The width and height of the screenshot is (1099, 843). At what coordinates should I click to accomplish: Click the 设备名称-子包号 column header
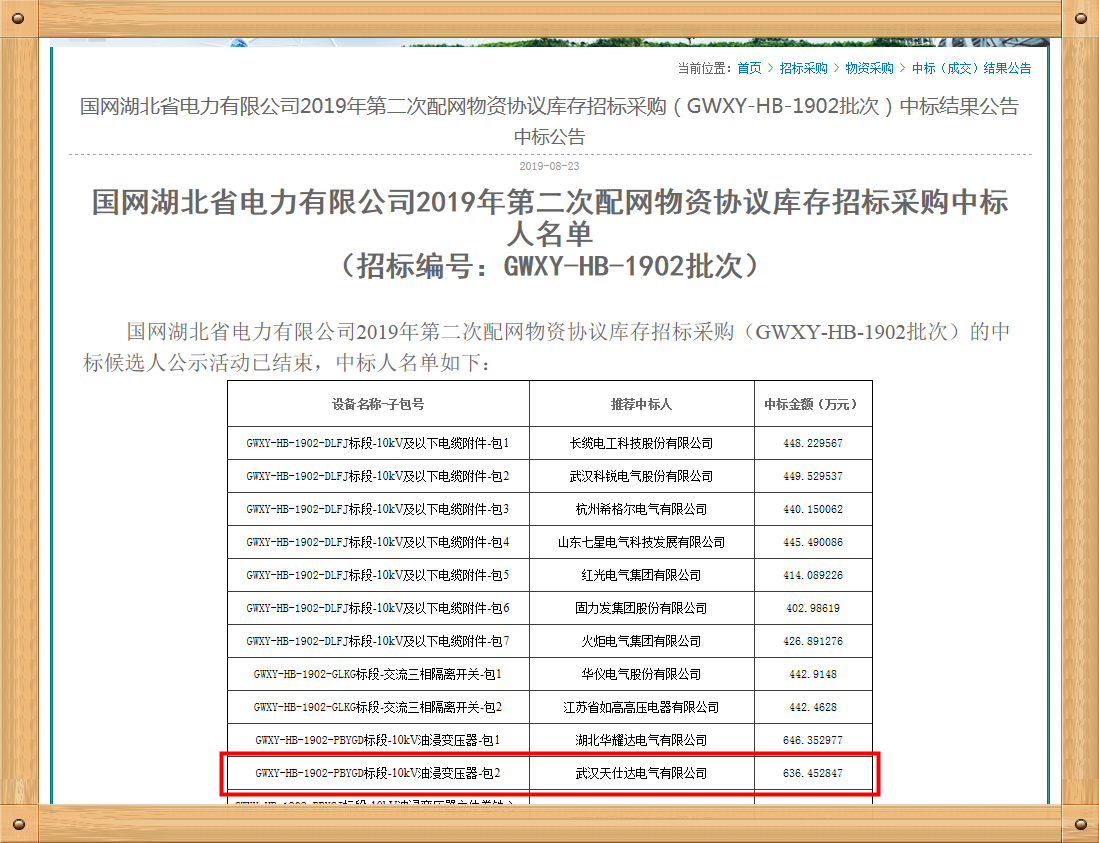(x=378, y=404)
